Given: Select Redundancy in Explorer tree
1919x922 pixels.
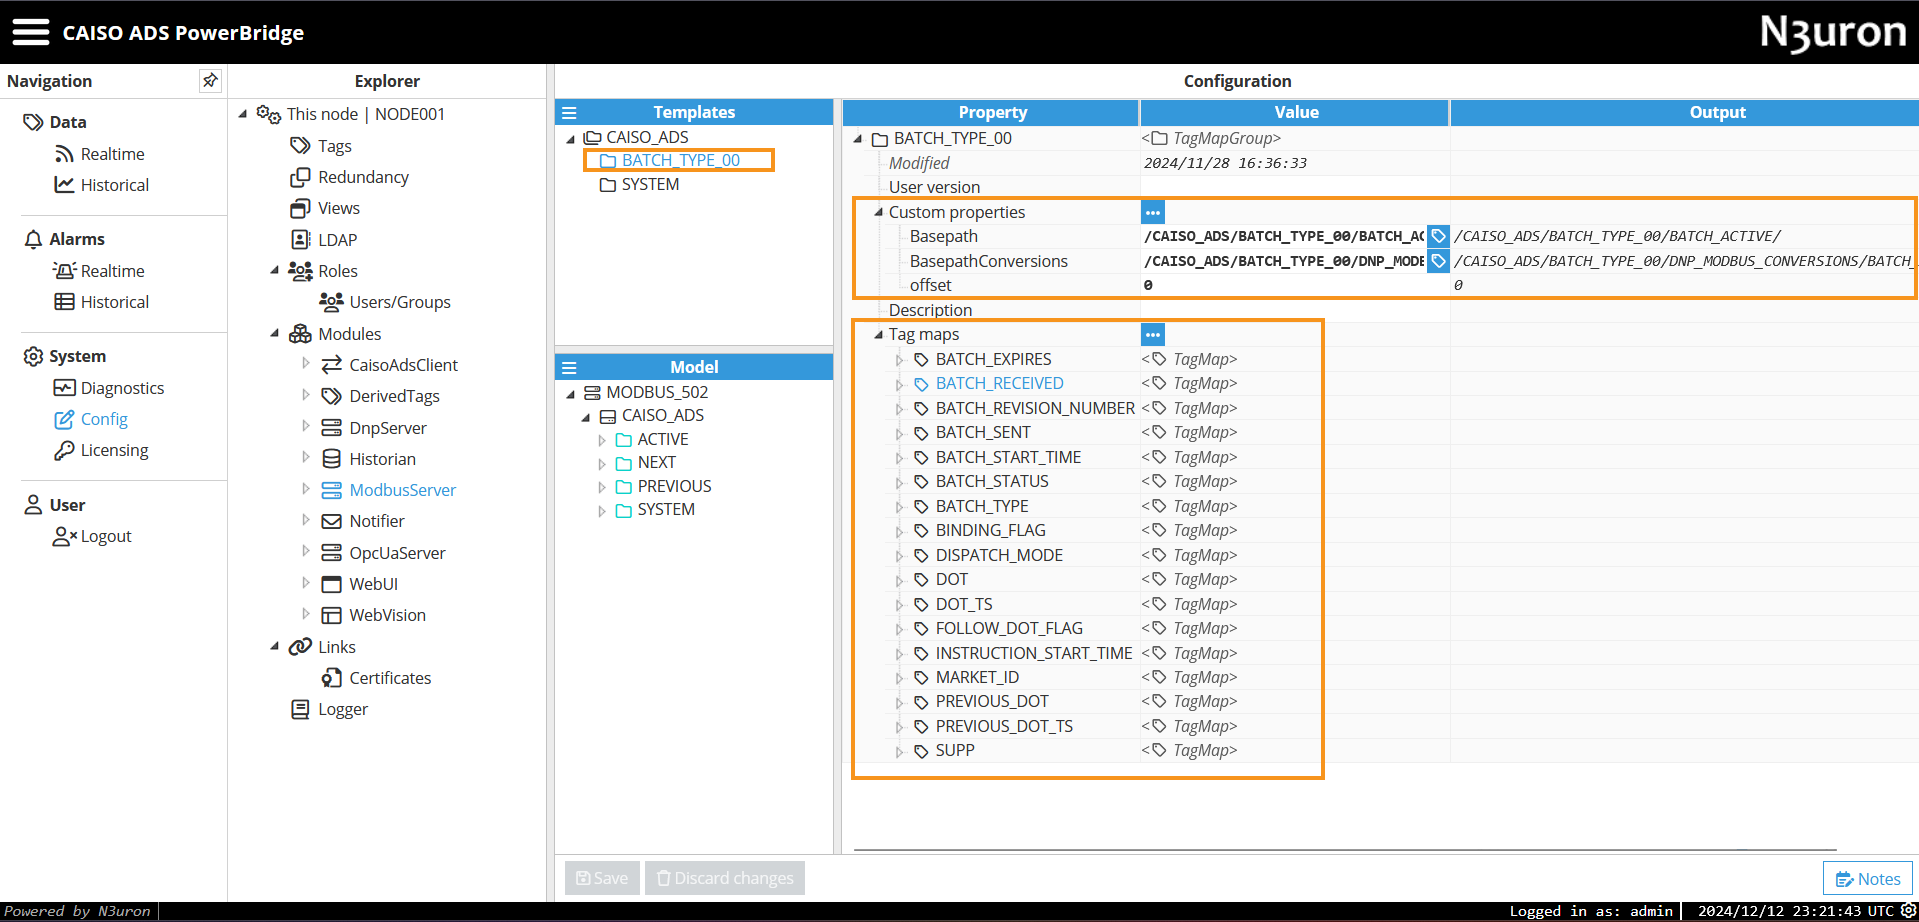Looking at the screenshot, I should 350,177.
